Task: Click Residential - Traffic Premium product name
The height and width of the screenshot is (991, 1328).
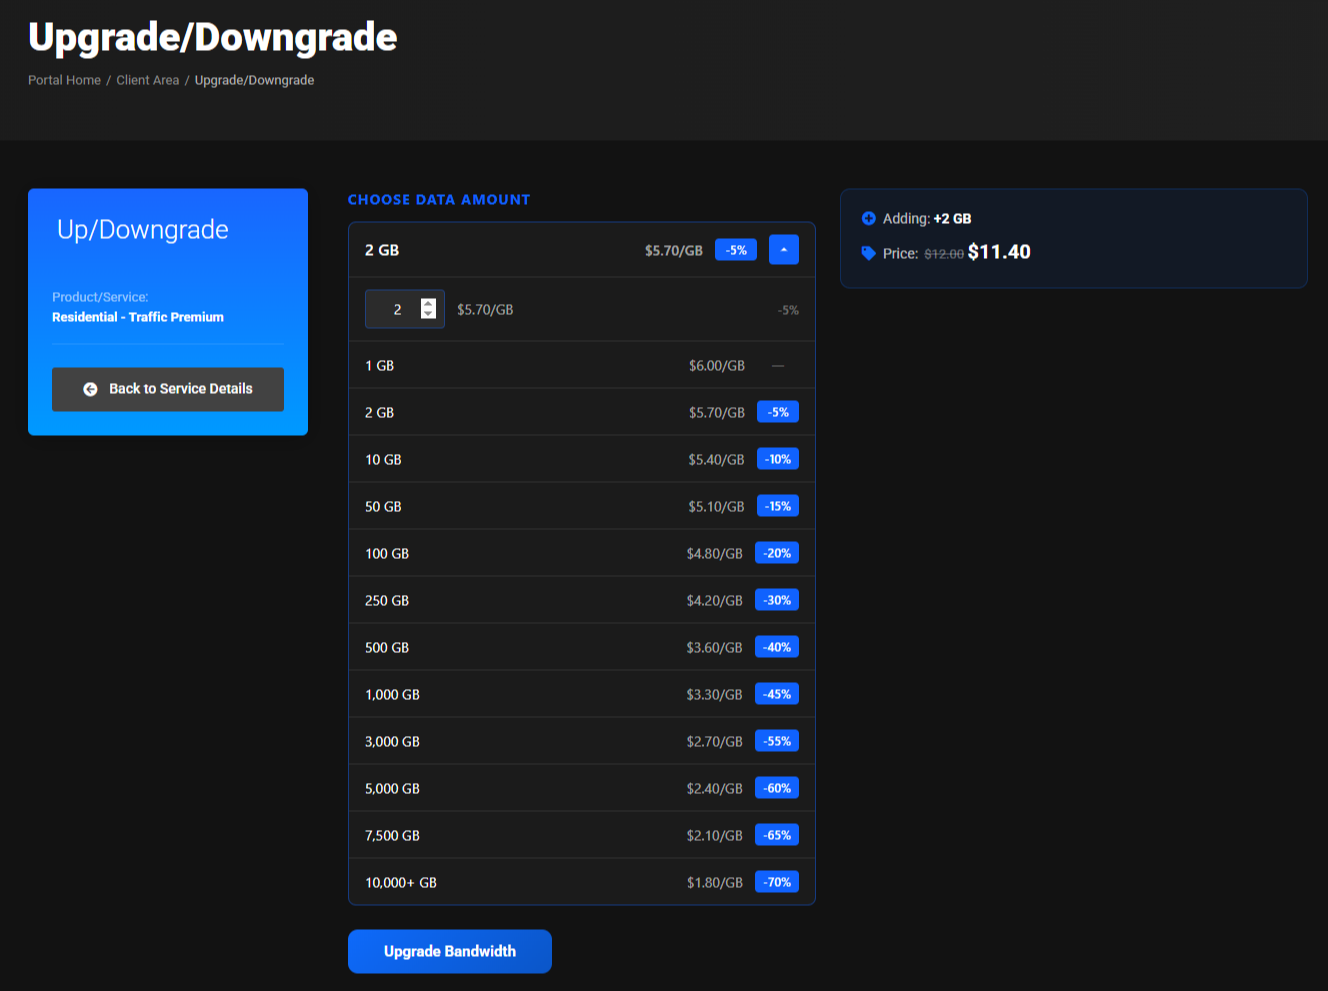Action: (138, 317)
